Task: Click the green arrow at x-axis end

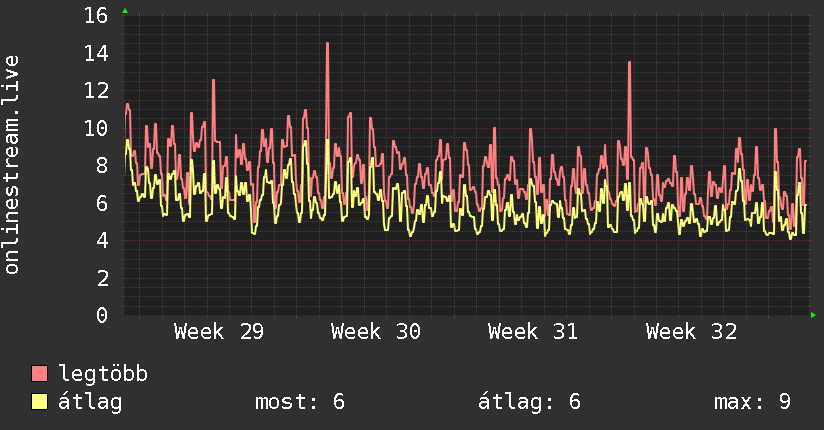Action: pyautogui.click(x=813, y=315)
